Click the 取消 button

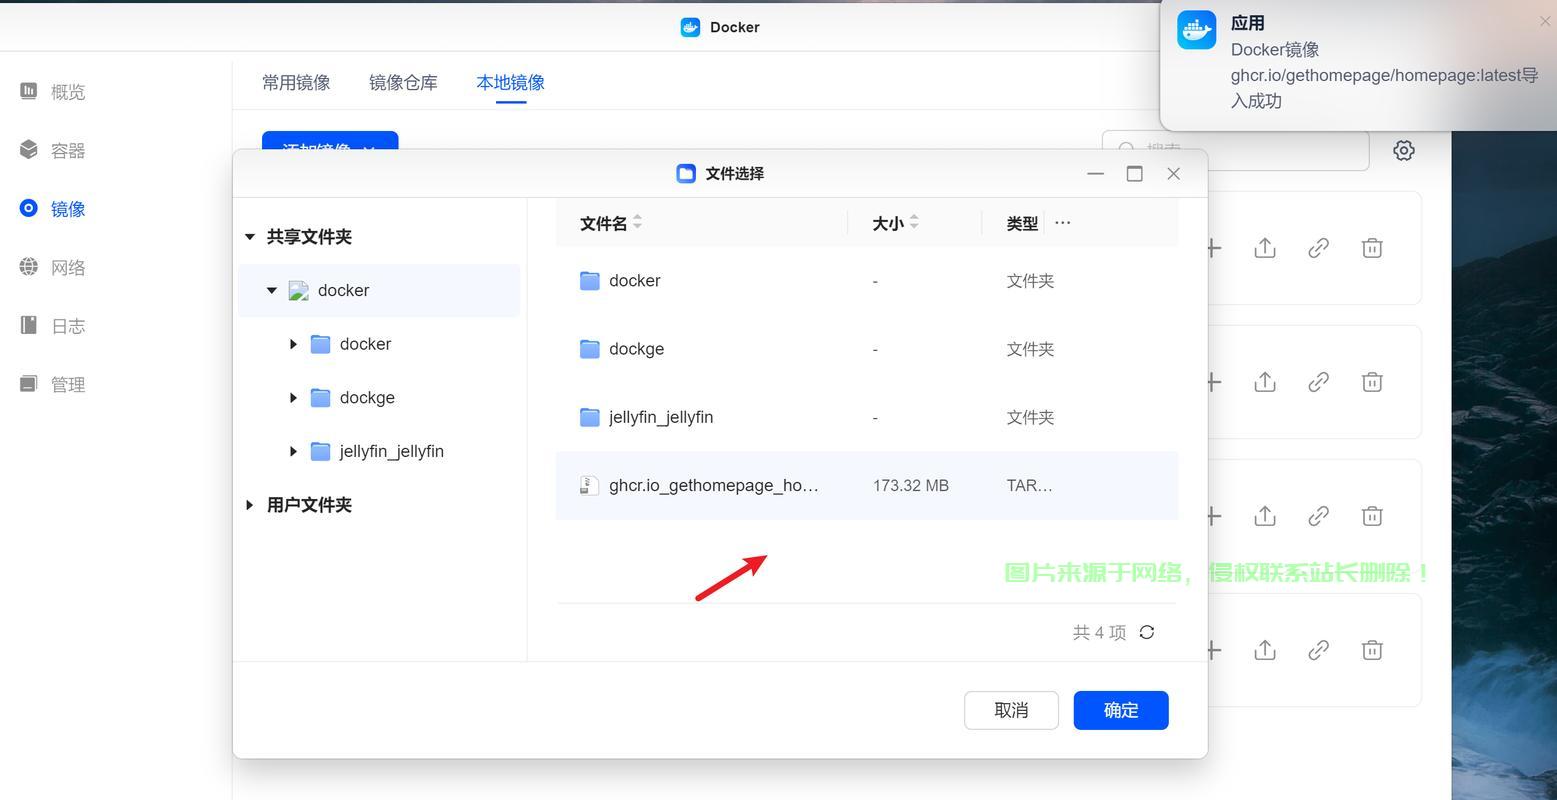click(1011, 710)
